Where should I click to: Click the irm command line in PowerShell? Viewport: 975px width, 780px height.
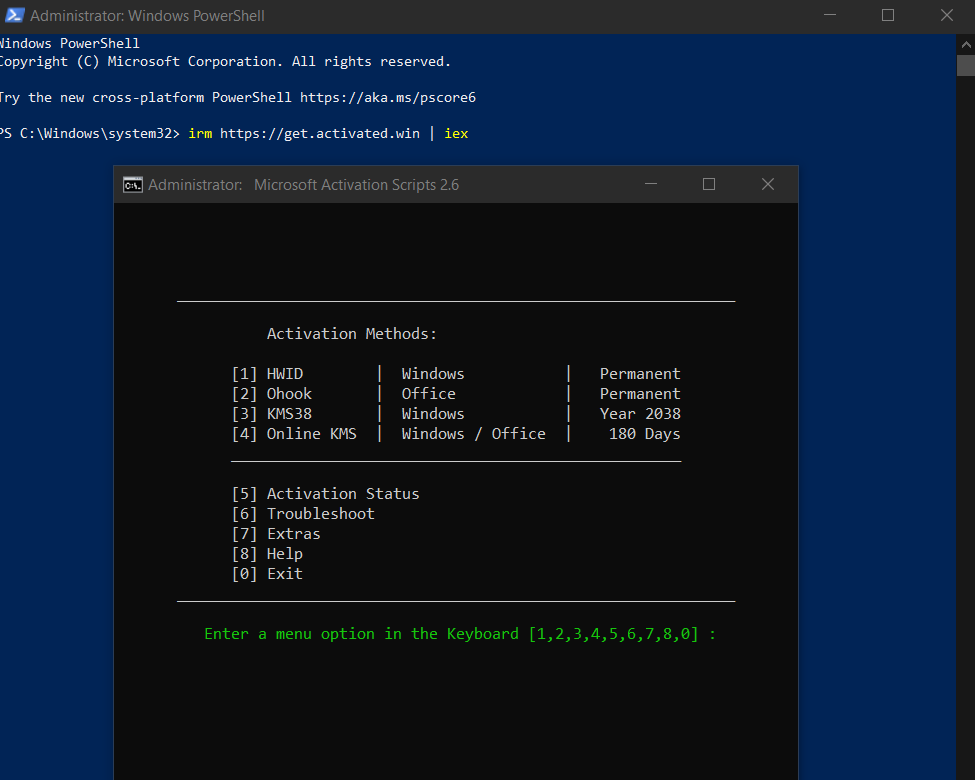[x=329, y=133]
